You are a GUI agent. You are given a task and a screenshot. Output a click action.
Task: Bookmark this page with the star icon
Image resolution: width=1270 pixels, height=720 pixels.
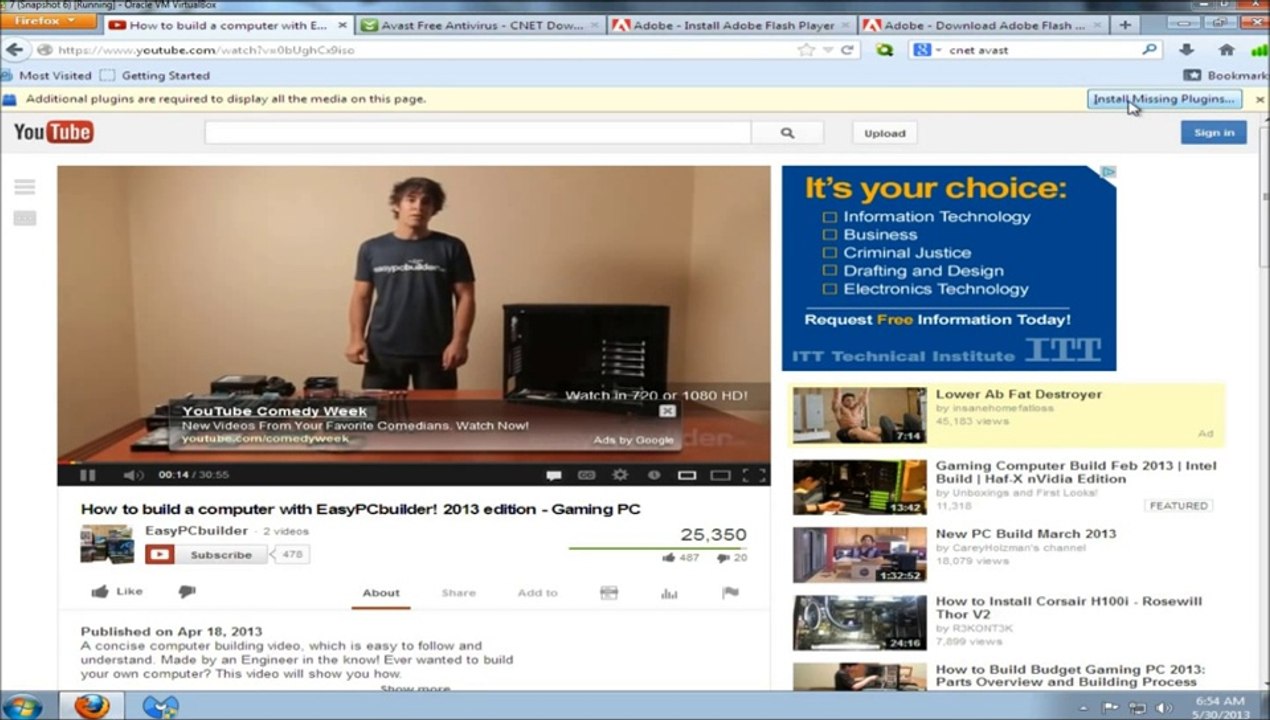coord(806,50)
